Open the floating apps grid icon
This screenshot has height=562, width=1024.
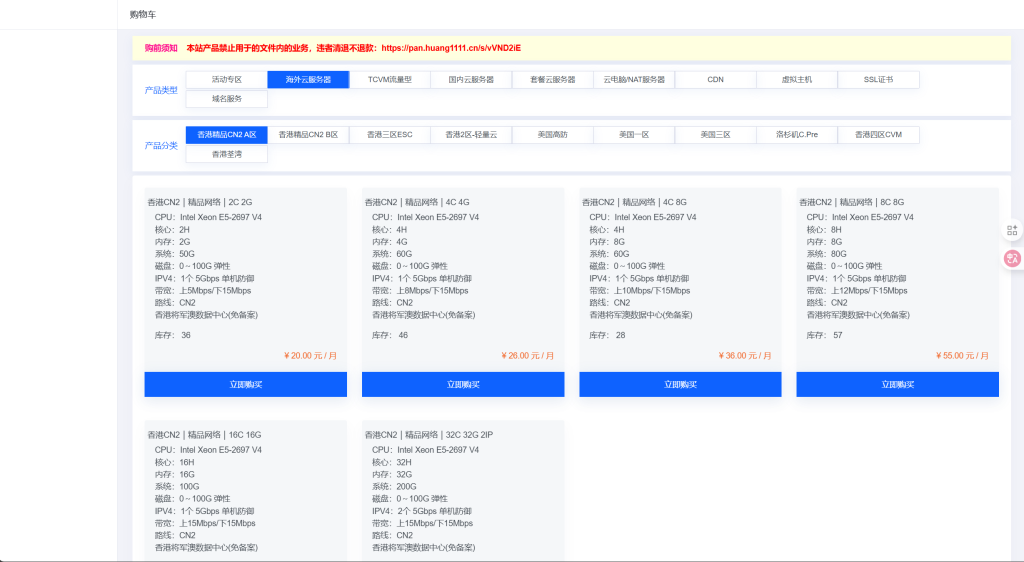click(1012, 230)
